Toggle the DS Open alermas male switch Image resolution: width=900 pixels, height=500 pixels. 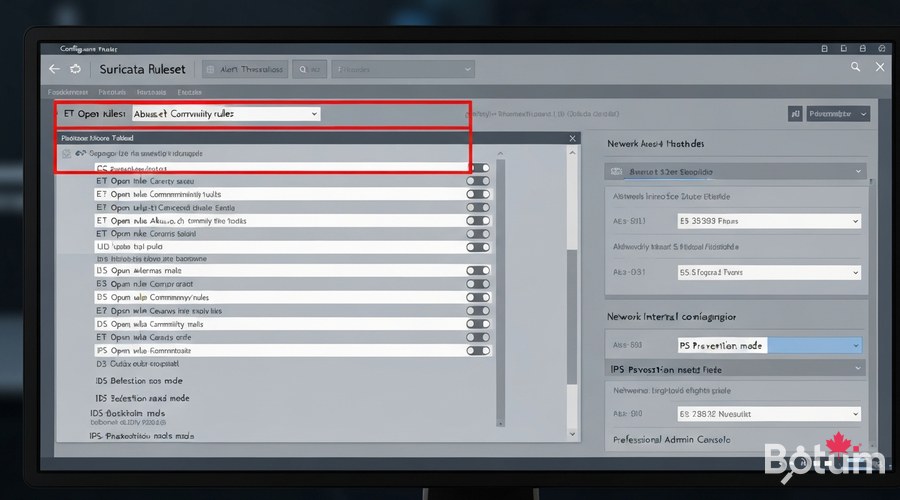478,270
